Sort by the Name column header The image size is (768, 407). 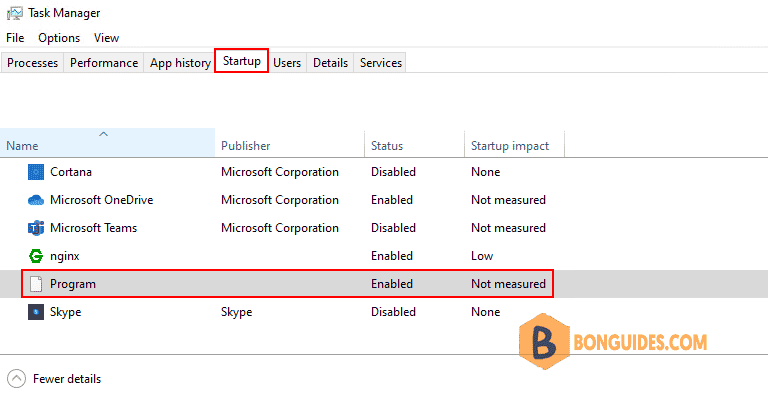click(107, 143)
